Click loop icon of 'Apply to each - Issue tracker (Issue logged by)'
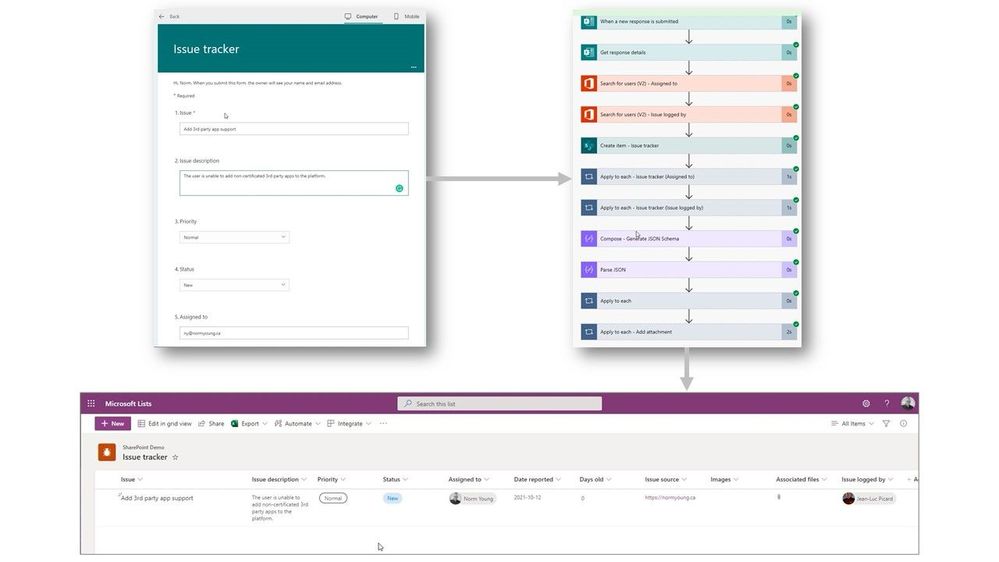The image size is (999, 562). pyautogui.click(x=589, y=208)
